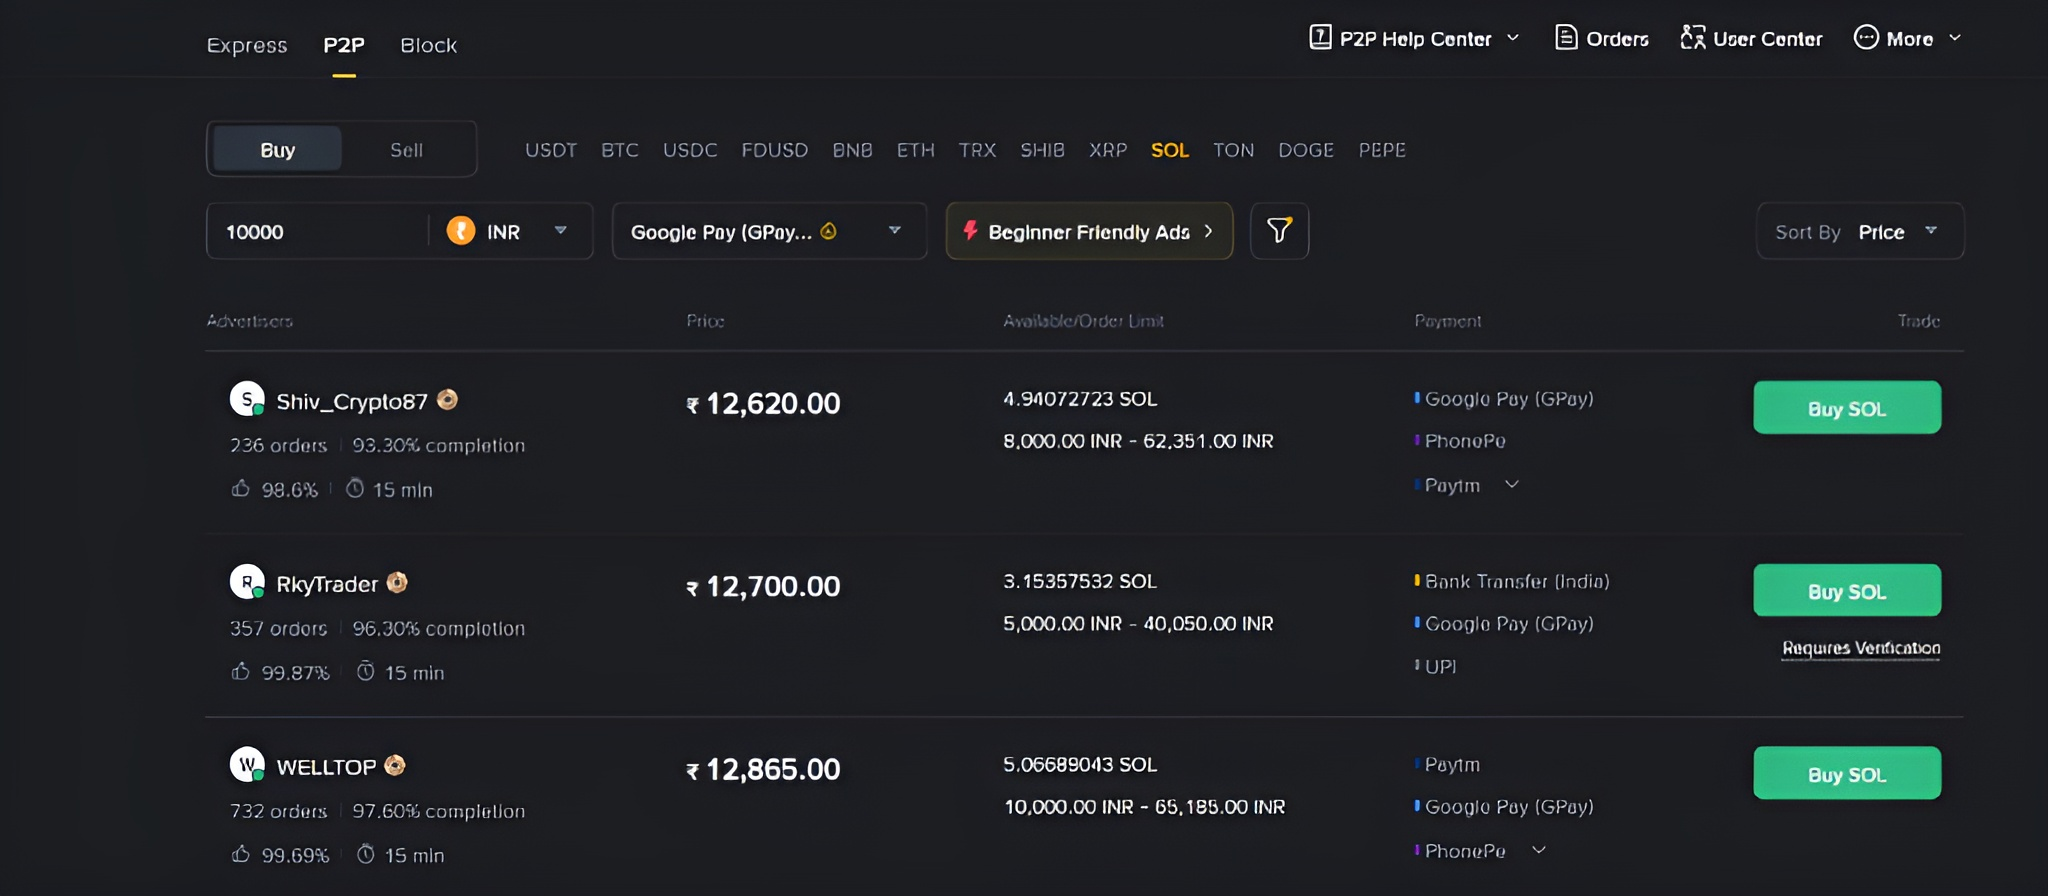Open the Sort By Price dropdown
The width and height of the screenshot is (2048, 896).
[x=1860, y=231]
